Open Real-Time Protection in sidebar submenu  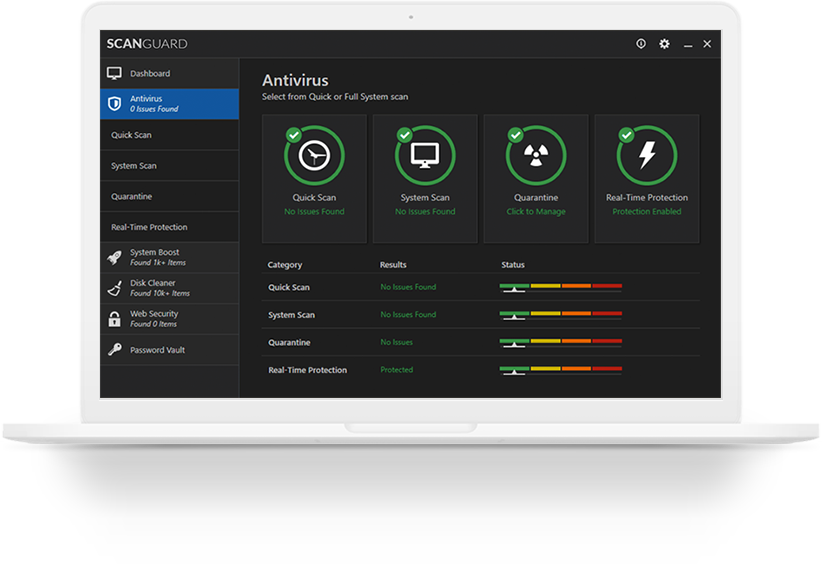(169, 227)
